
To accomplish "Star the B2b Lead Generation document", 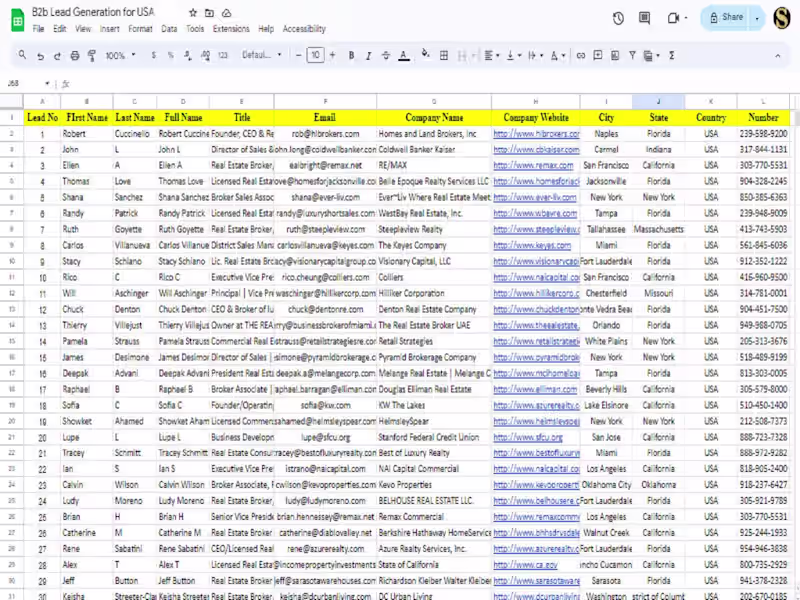I will [x=193, y=13].
